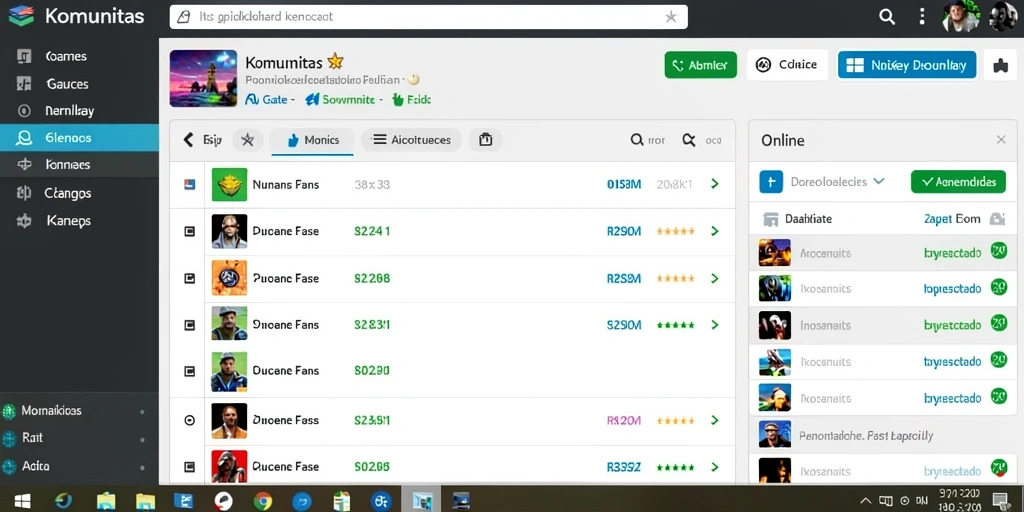Click the Komunitas game thumbnail image
1024x512 pixels.
click(203, 78)
